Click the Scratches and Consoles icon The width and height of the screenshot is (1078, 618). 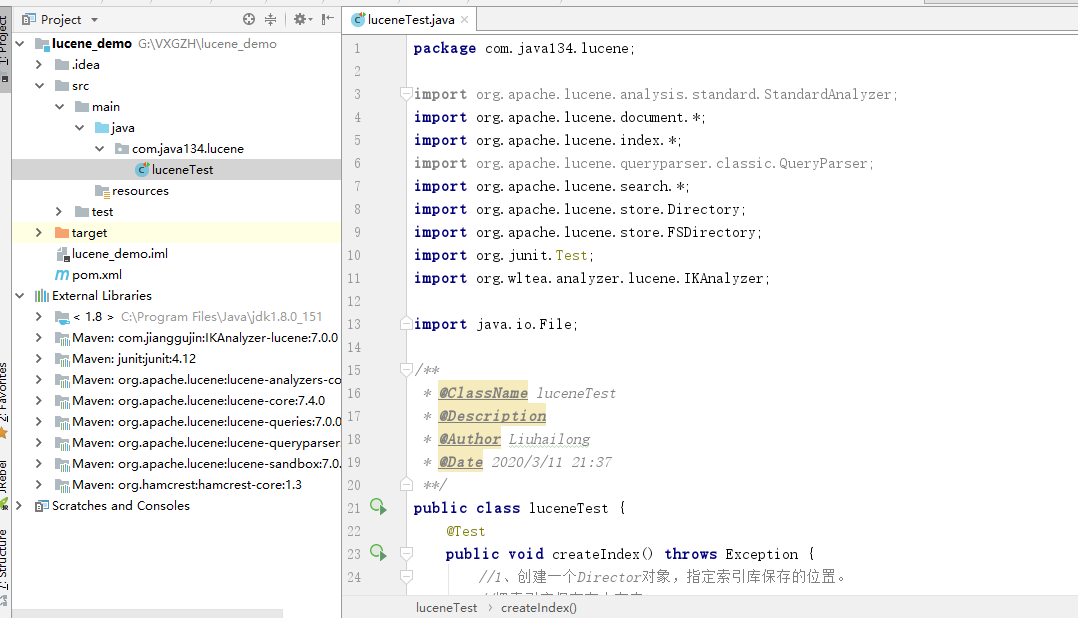42,506
